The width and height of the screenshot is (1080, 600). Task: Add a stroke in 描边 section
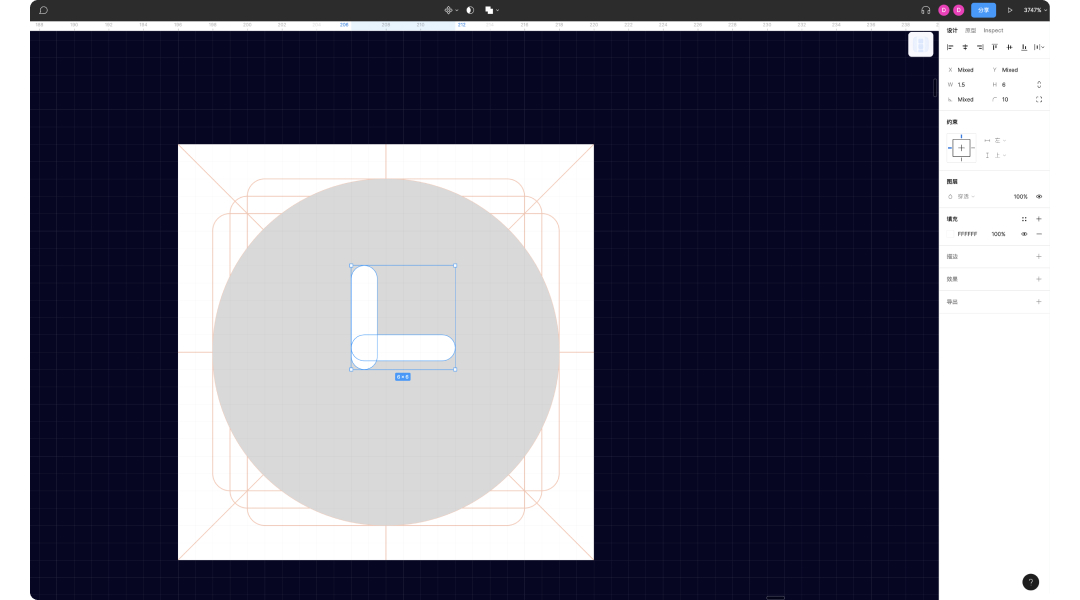(x=1039, y=256)
